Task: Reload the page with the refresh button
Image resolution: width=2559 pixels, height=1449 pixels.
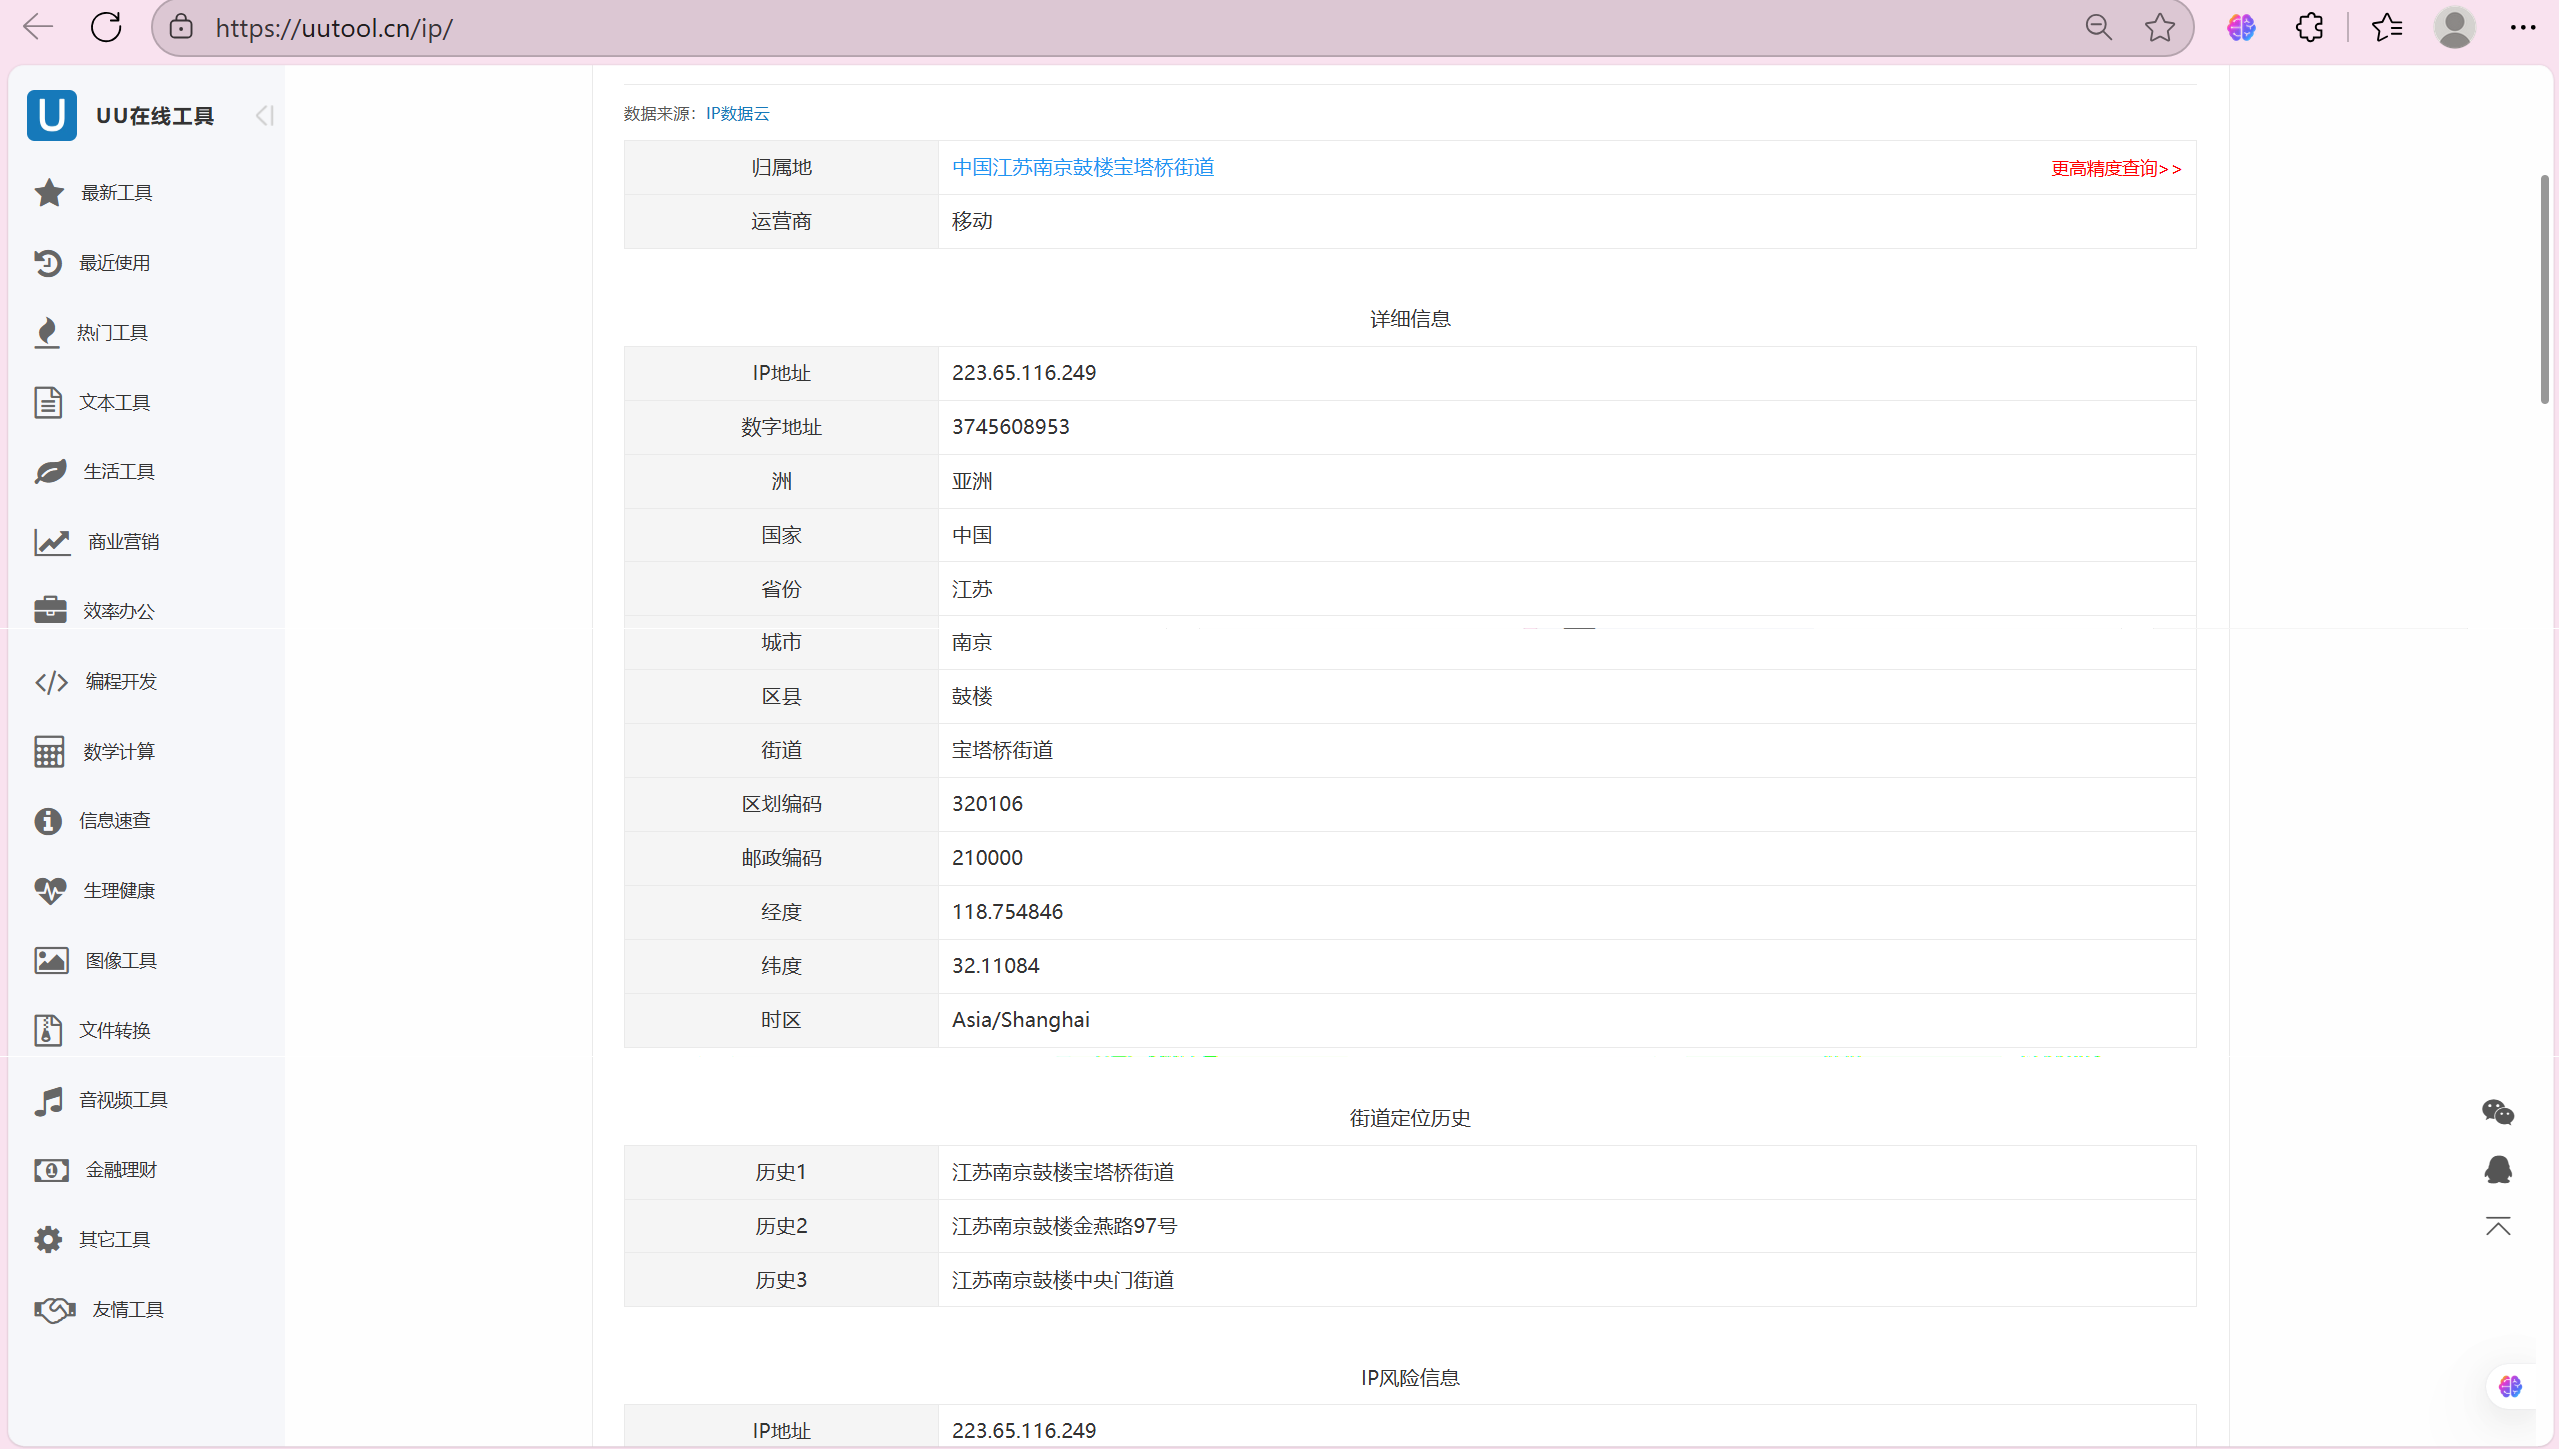Action: tap(106, 28)
